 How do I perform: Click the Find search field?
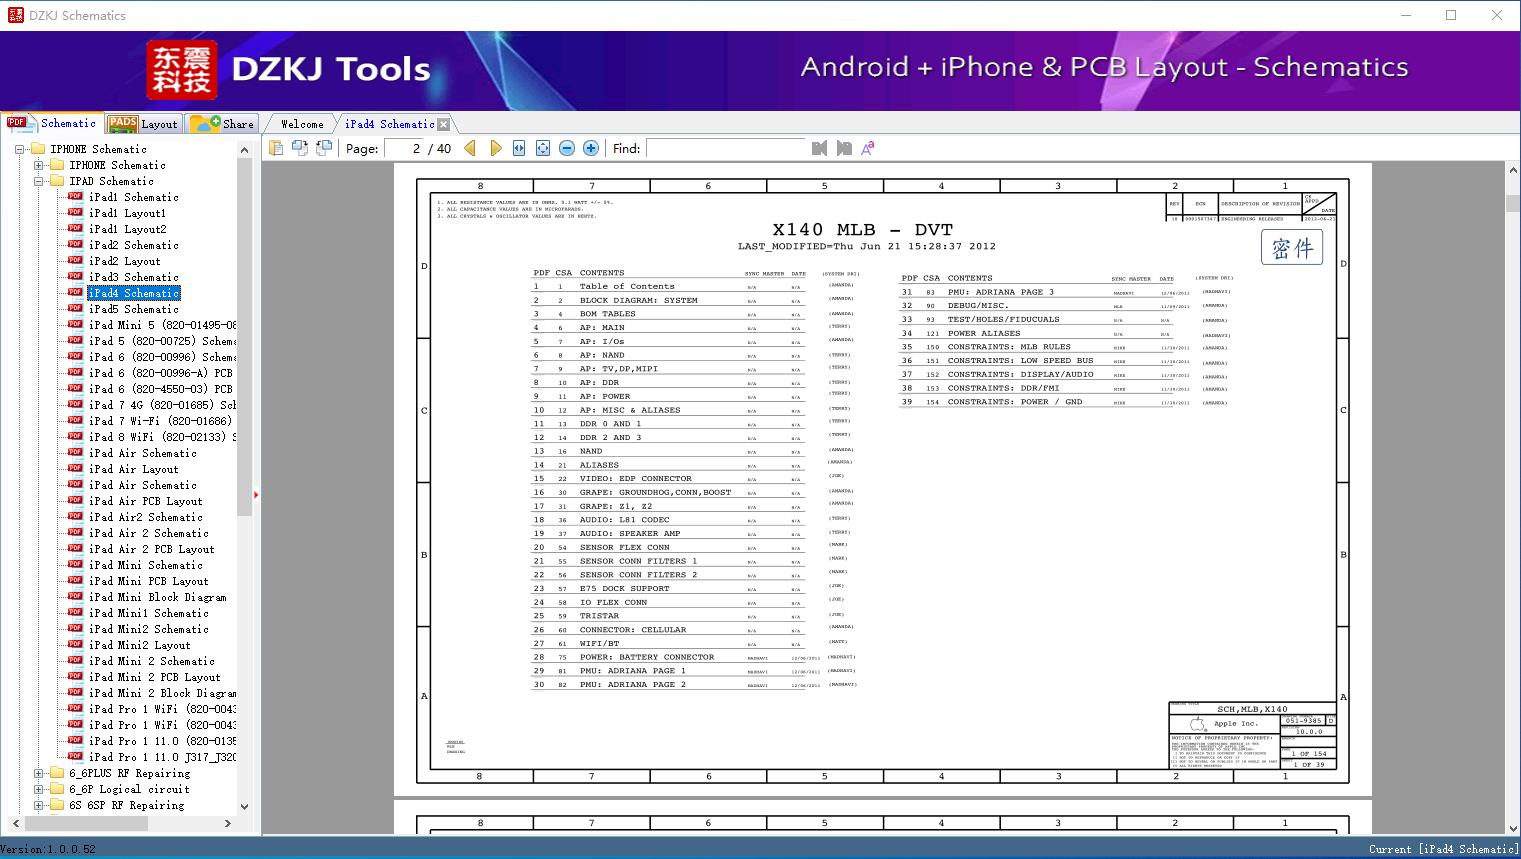point(726,148)
